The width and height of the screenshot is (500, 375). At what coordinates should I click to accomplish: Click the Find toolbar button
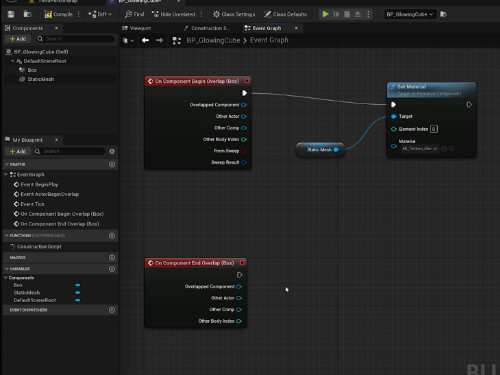[x=134, y=14]
